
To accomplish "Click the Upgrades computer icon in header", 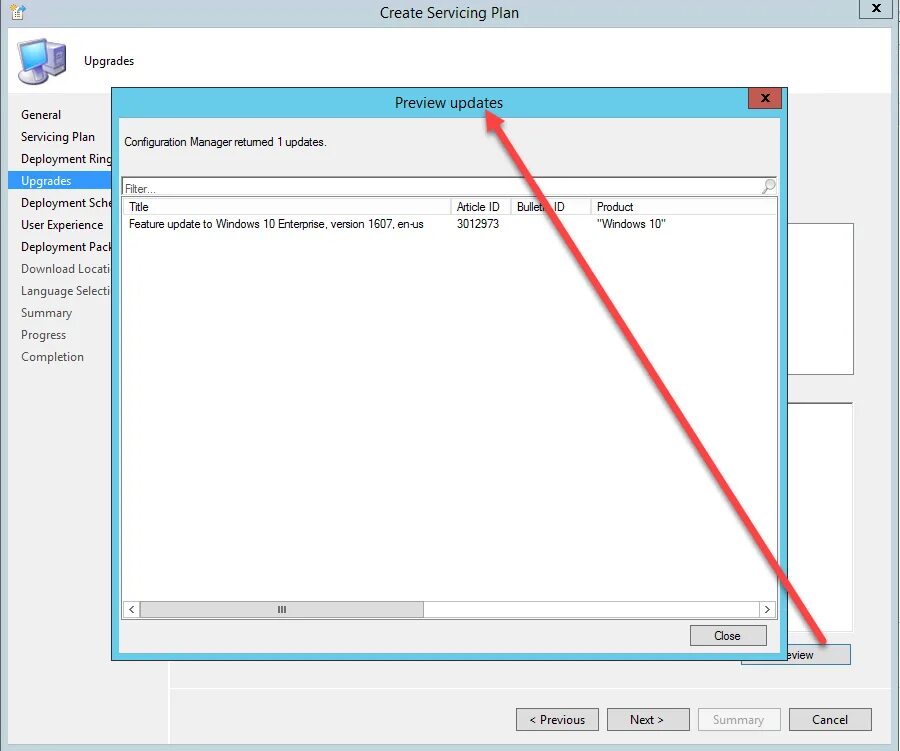I will click(41, 61).
